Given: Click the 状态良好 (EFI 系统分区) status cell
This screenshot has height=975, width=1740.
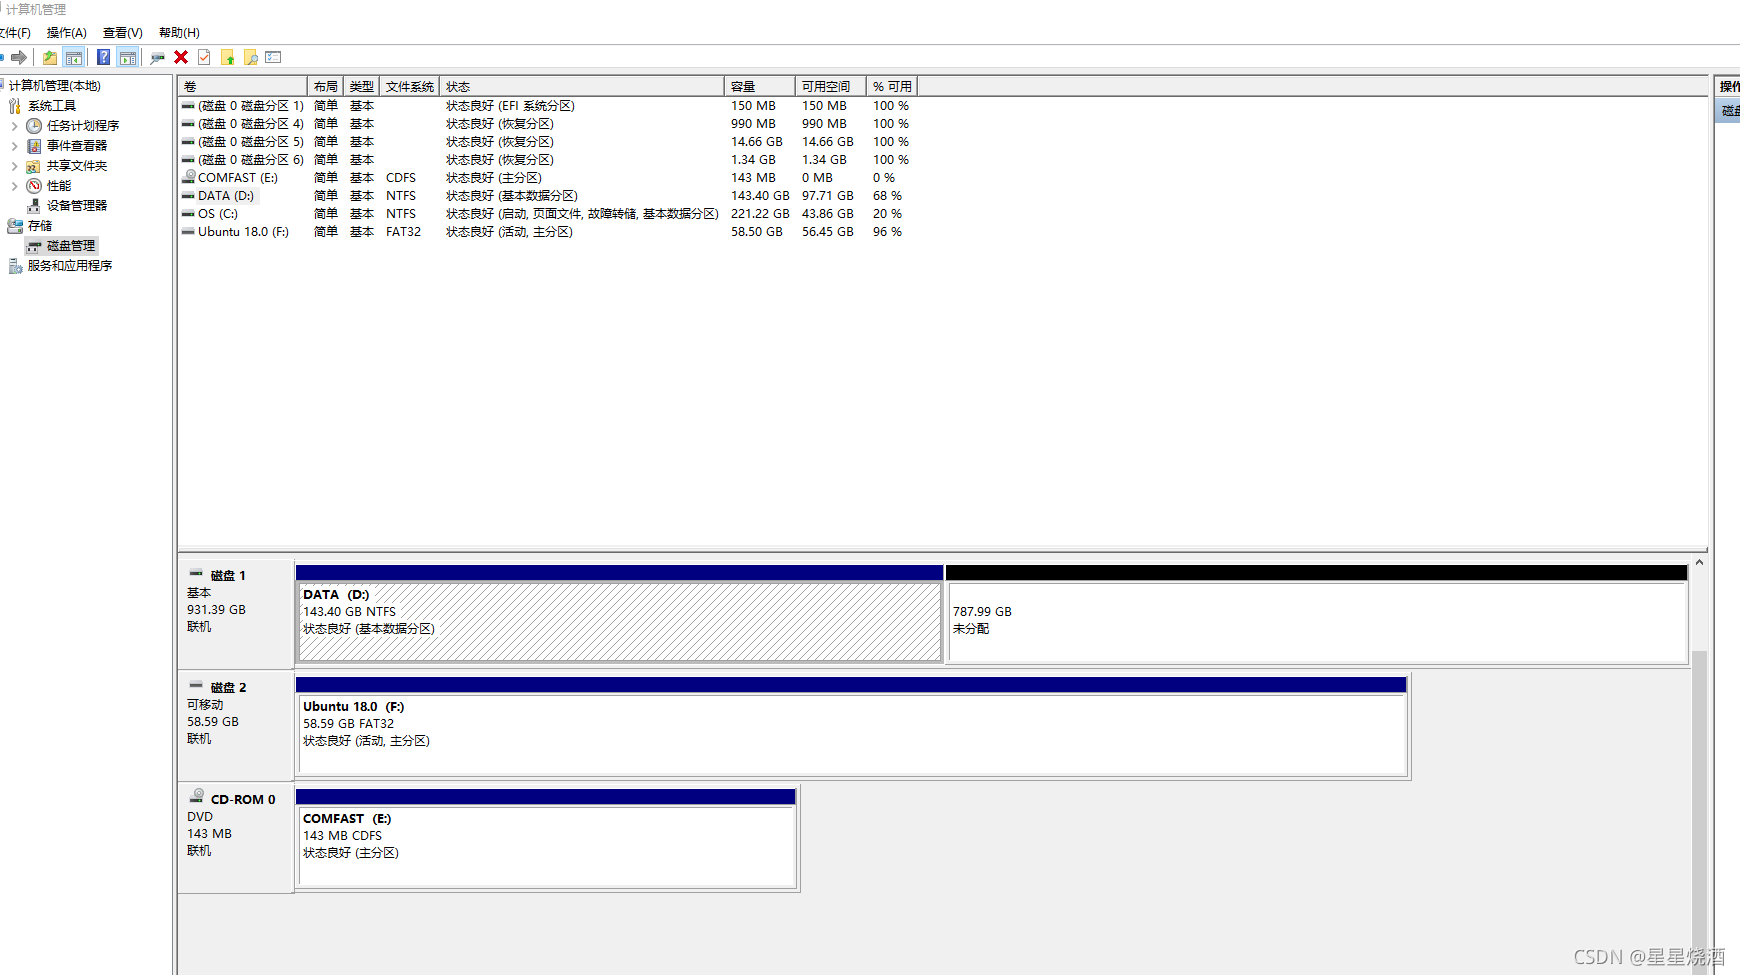Looking at the screenshot, I should 510,106.
